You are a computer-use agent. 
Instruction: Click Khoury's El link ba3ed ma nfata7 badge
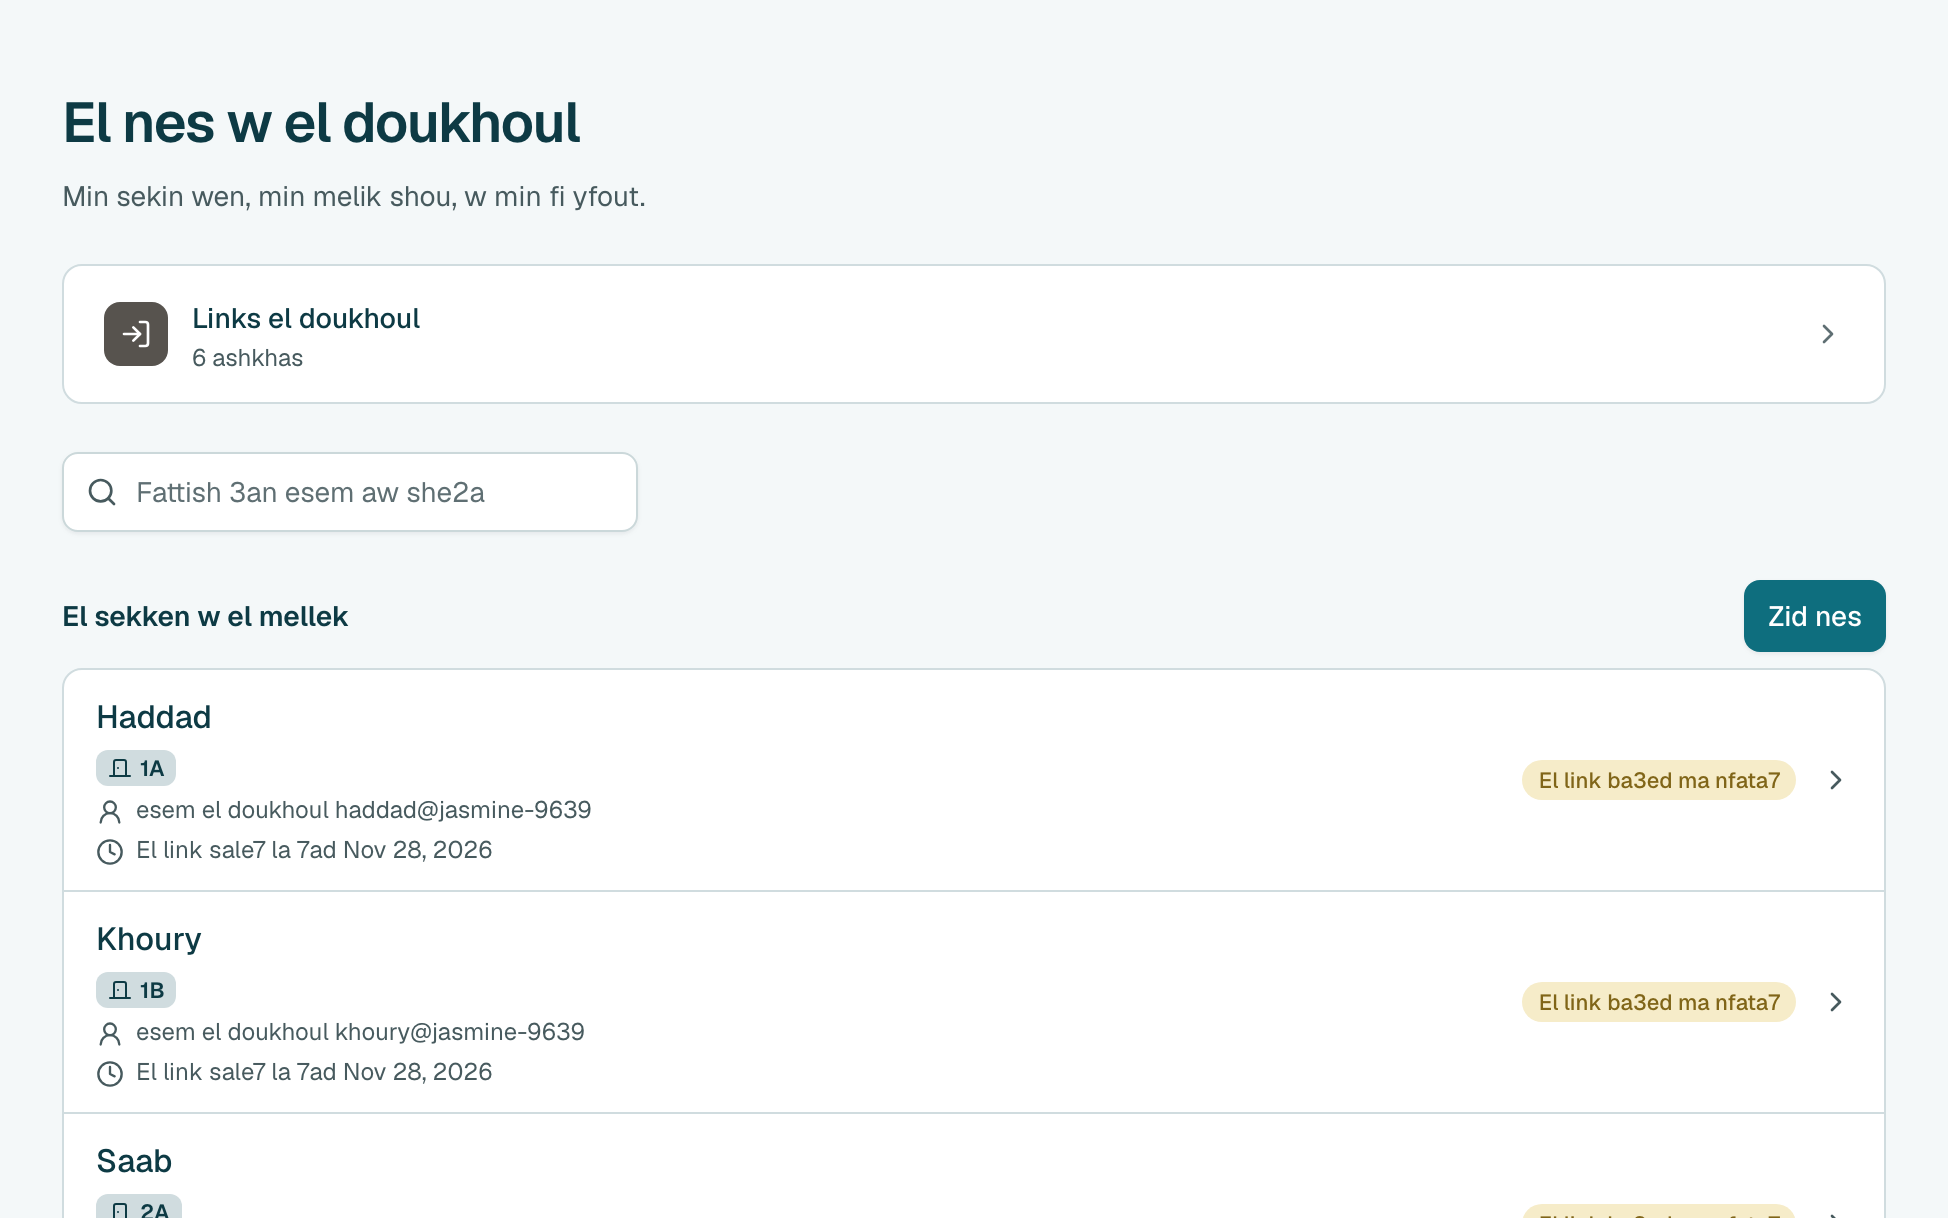[x=1659, y=1002]
